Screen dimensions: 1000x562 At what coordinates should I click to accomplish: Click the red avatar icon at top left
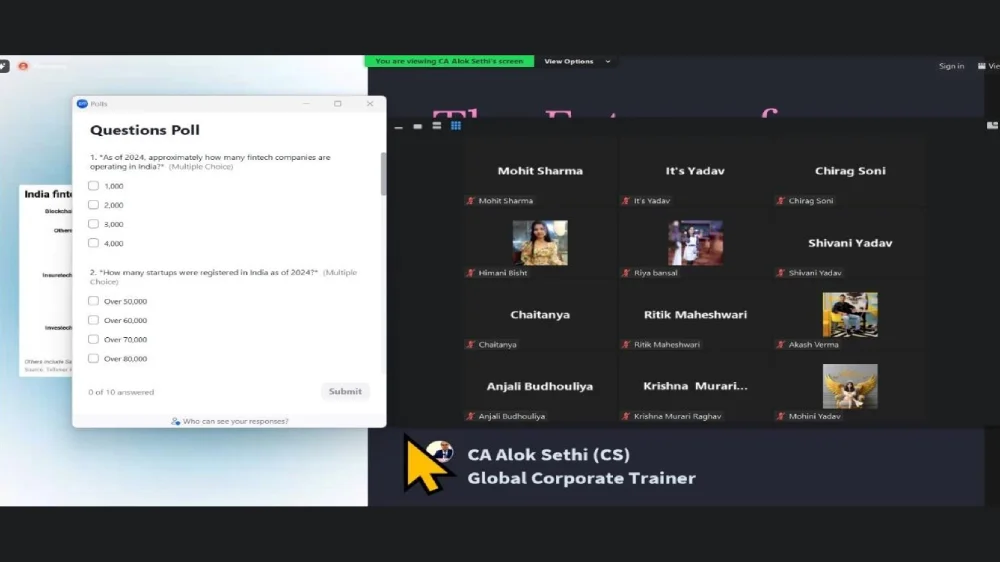[23, 66]
